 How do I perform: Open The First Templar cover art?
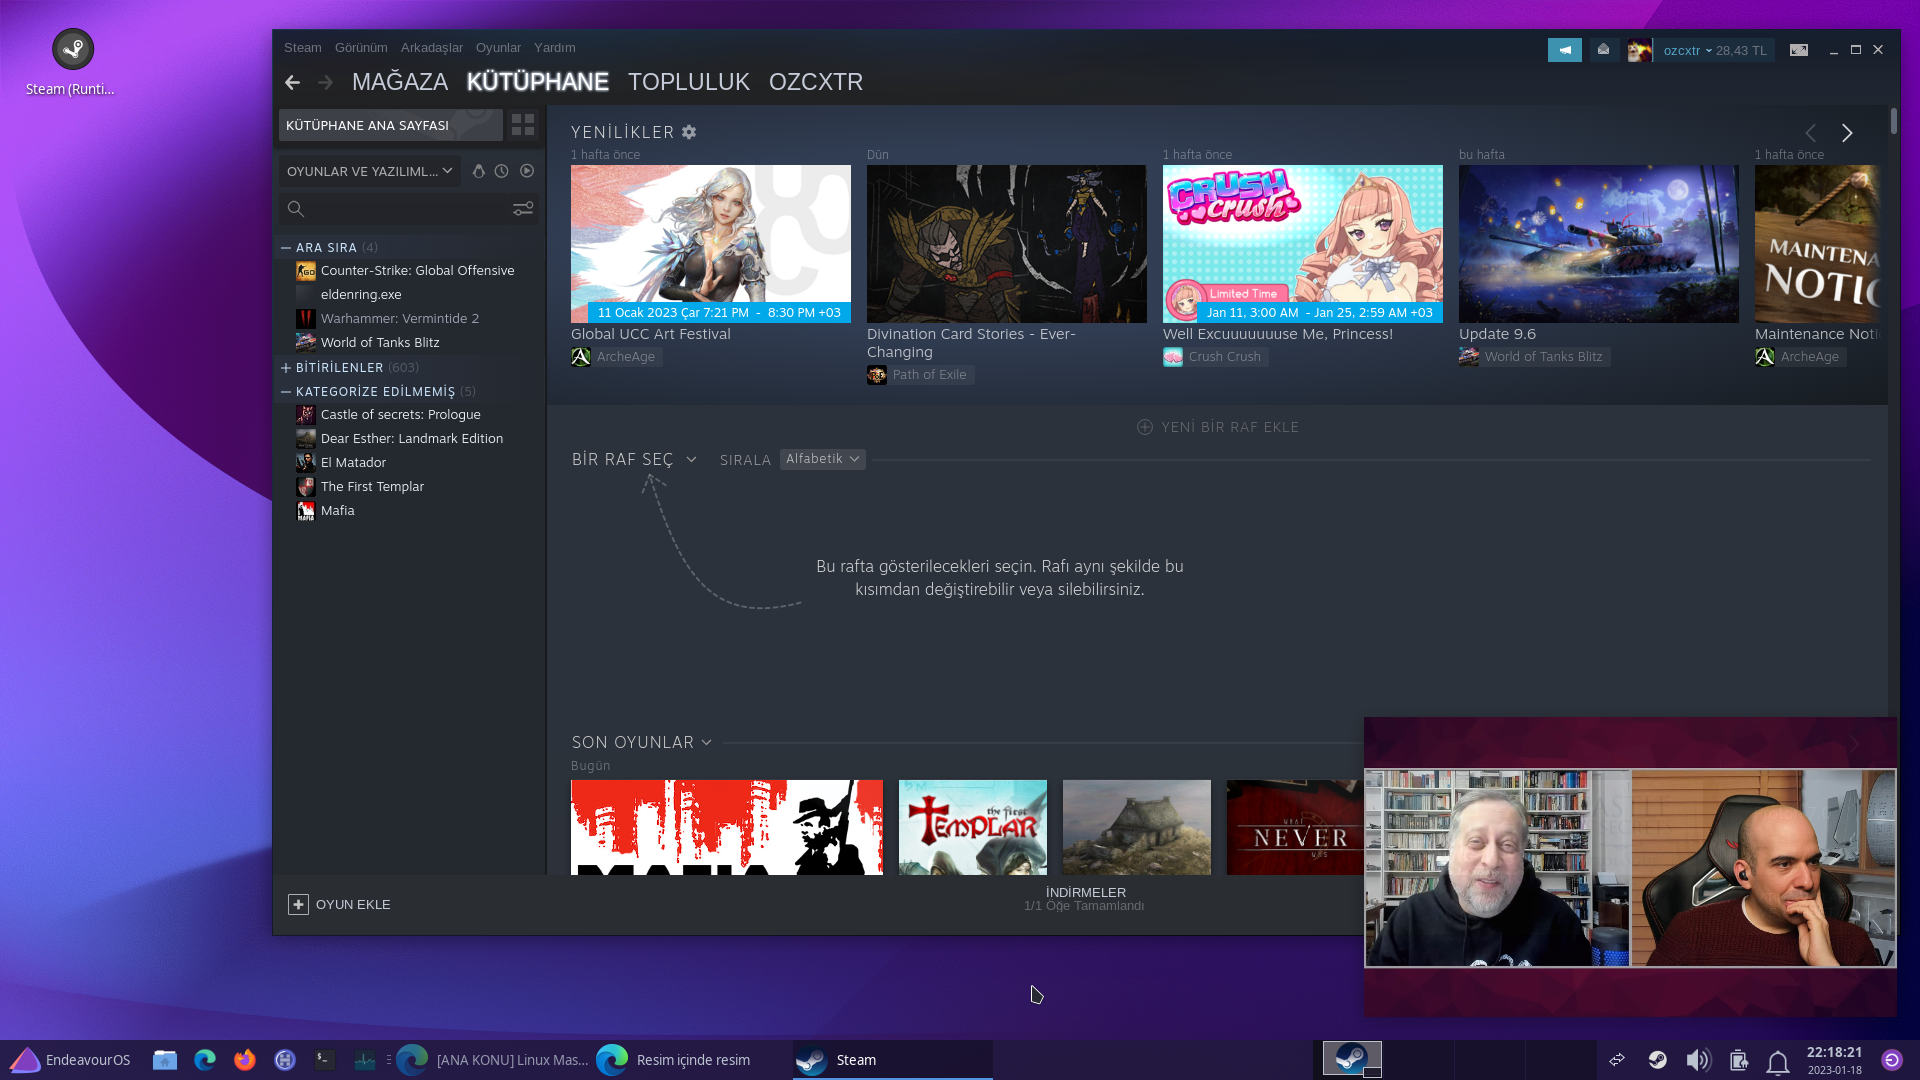point(973,827)
